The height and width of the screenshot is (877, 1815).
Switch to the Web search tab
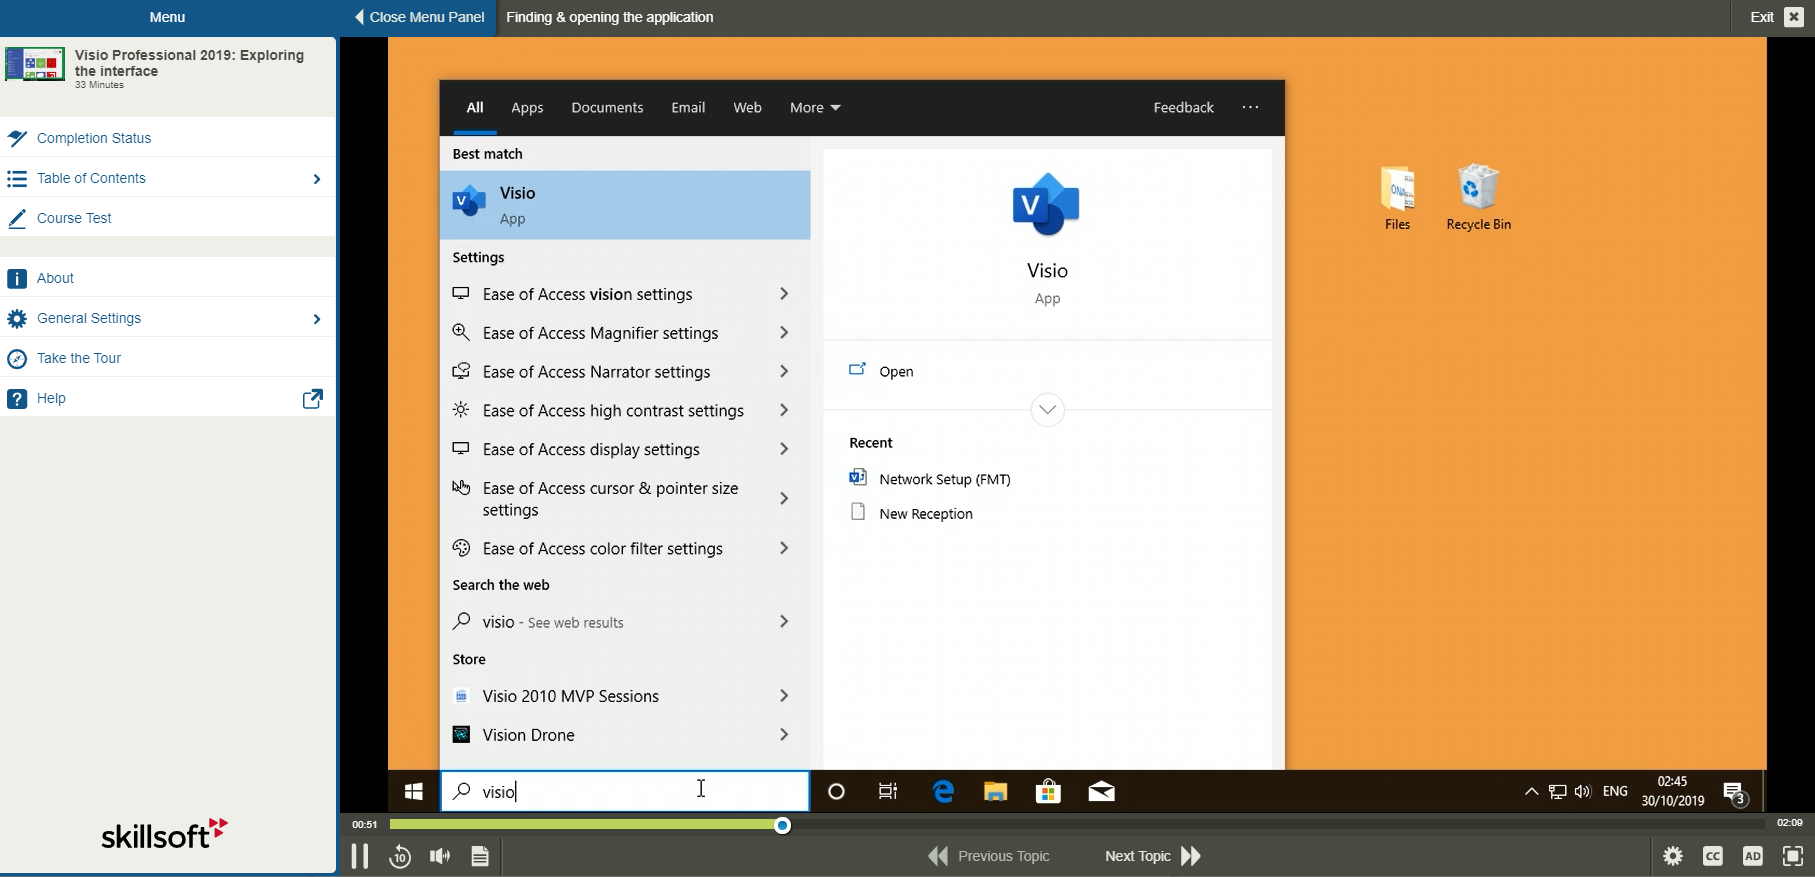point(747,108)
